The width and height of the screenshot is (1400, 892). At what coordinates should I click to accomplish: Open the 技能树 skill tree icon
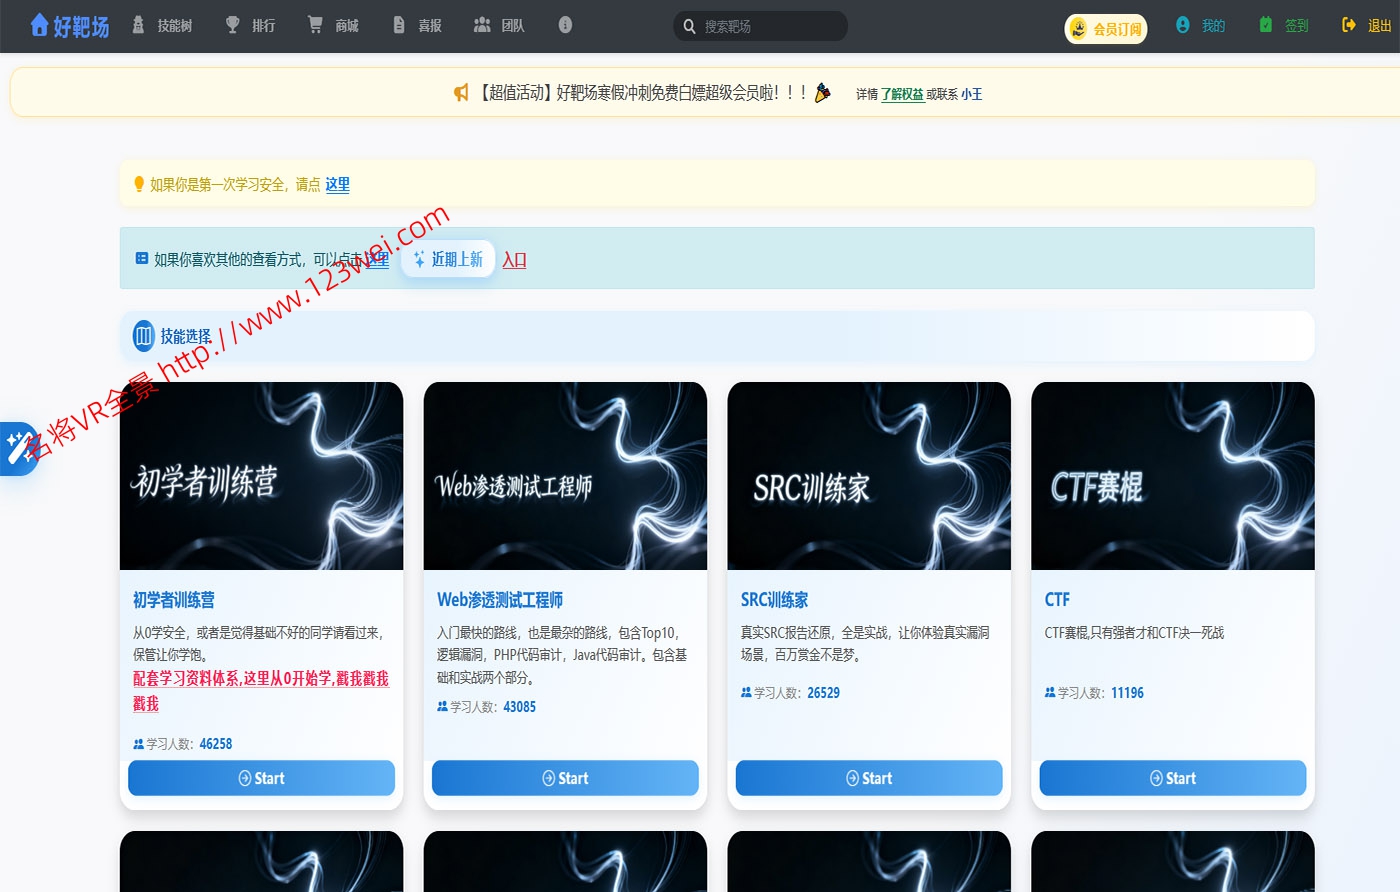point(136,25)
